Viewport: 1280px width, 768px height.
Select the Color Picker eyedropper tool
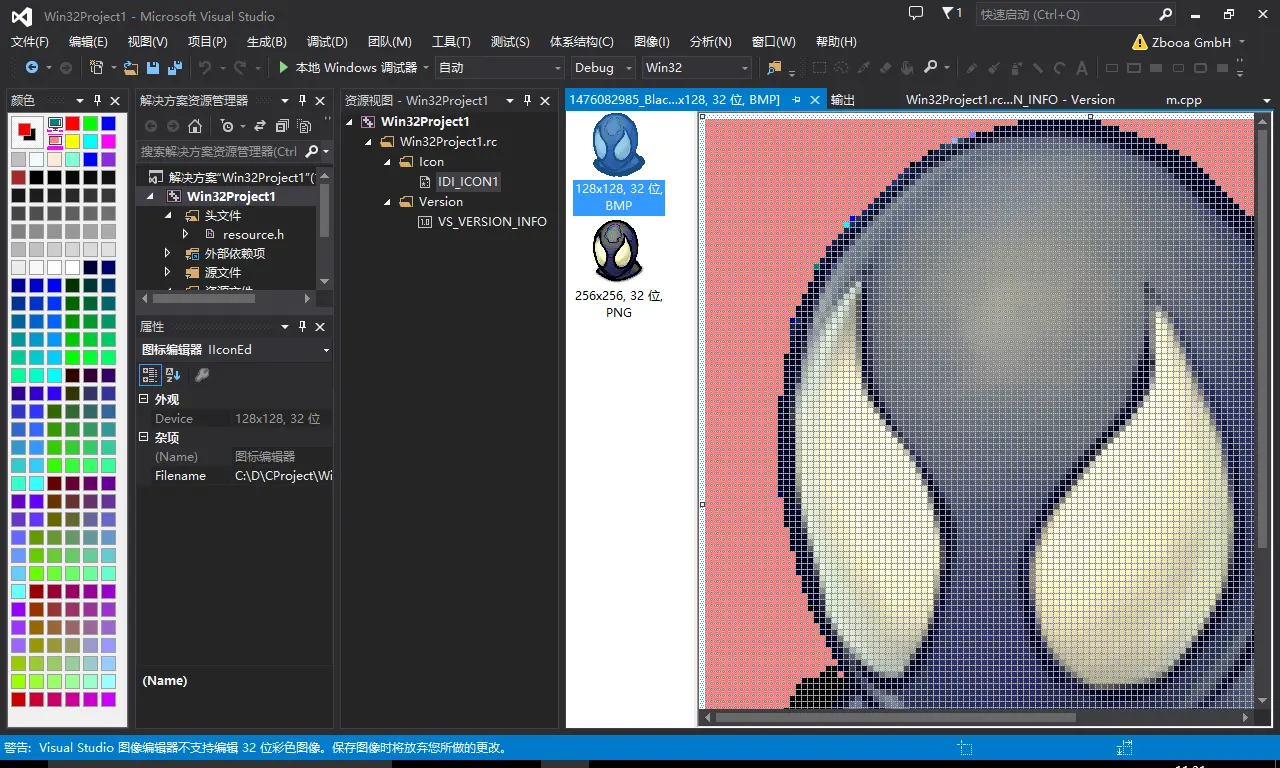tap(863, 67)
